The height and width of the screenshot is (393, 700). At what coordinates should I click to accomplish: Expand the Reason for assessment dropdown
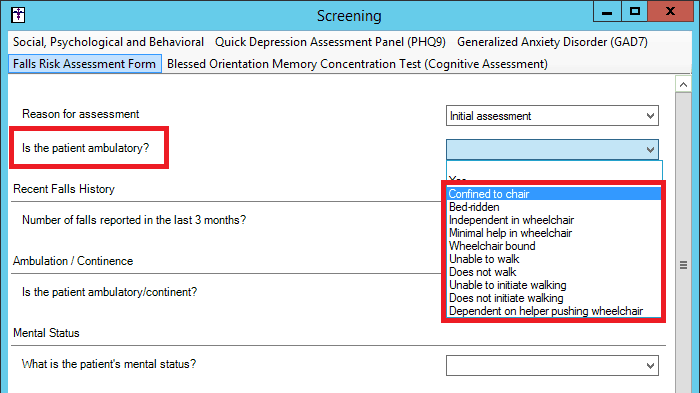552,116
